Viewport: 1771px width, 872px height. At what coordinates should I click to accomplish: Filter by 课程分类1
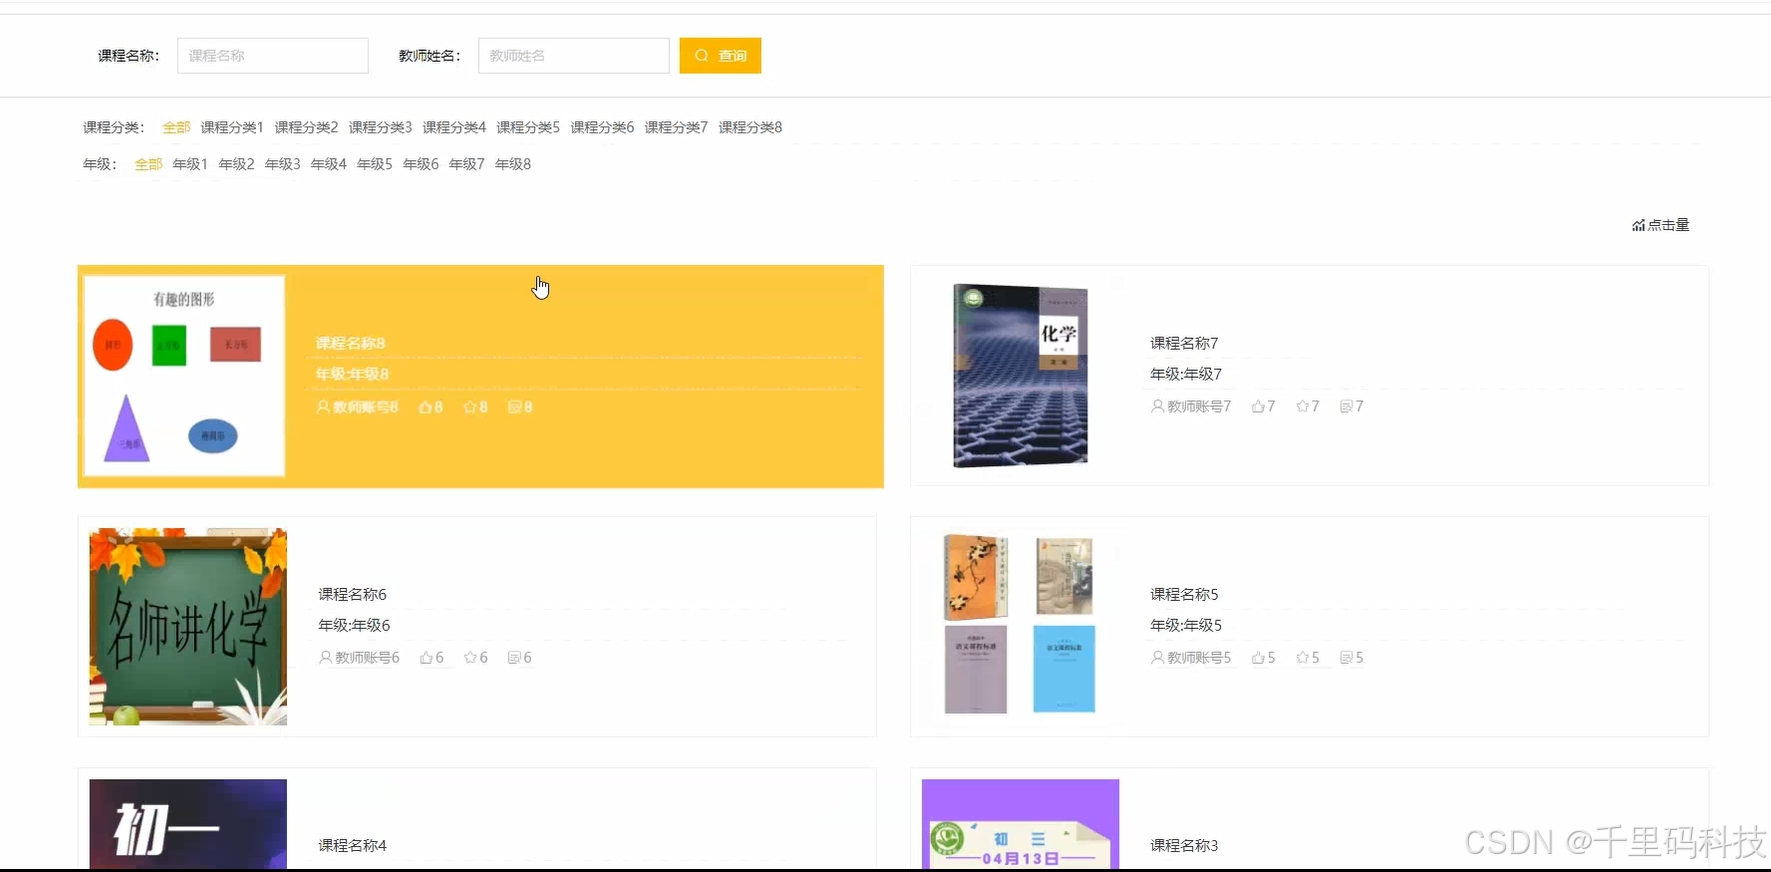(232, 127)
